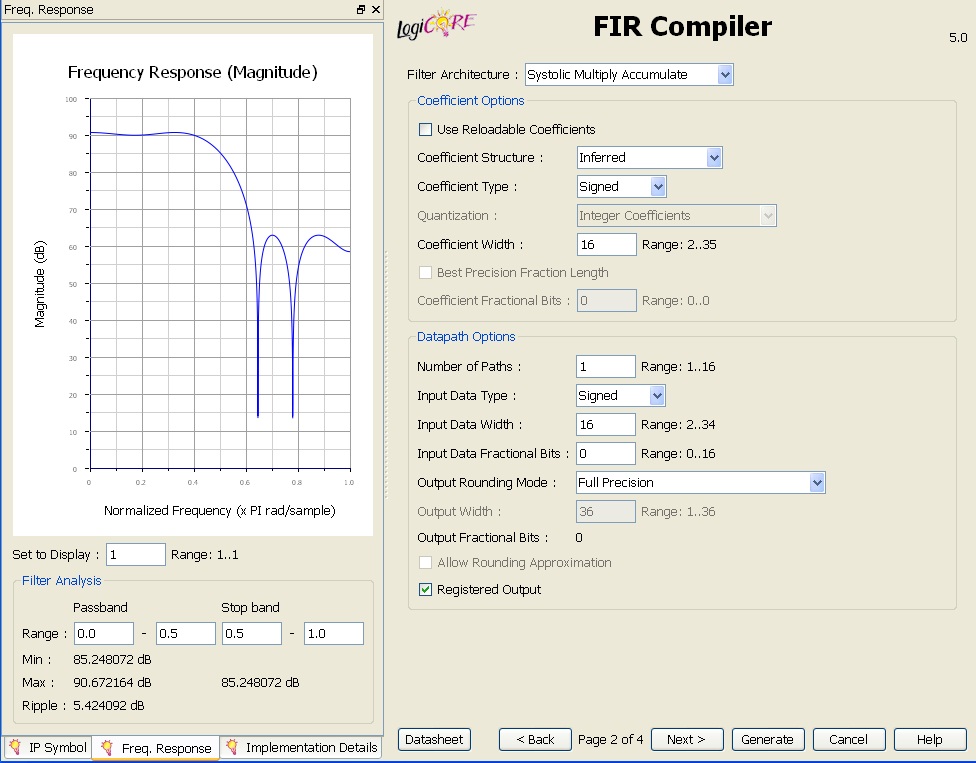
Task: Click the Passband range start field
Action: [x=104, y=634]
